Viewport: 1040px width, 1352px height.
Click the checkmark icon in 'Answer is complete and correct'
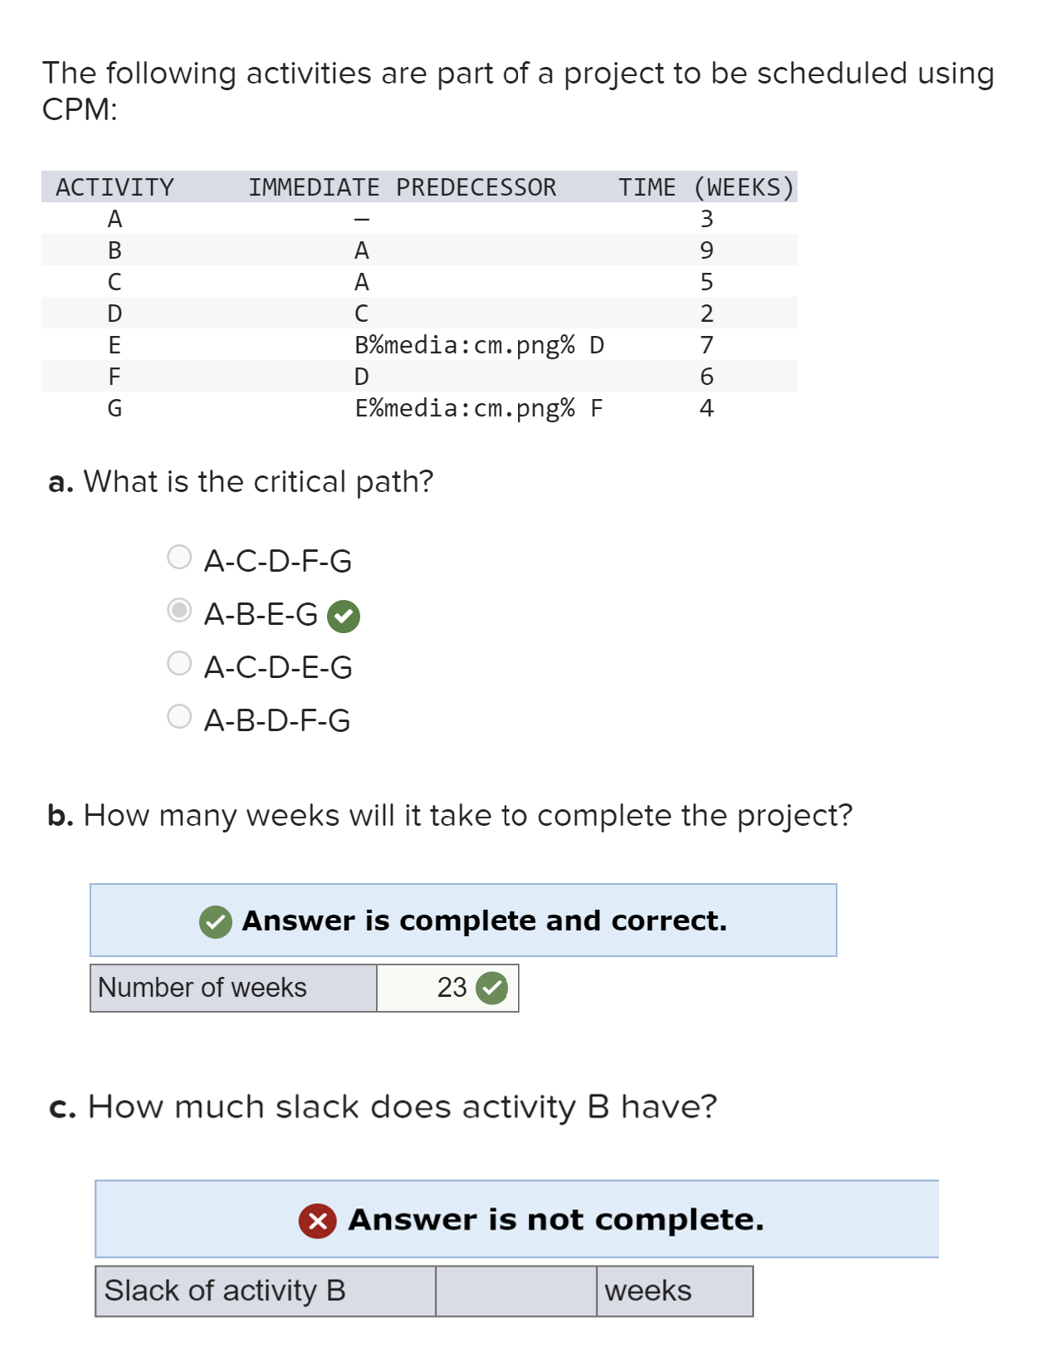coord(214,921)
